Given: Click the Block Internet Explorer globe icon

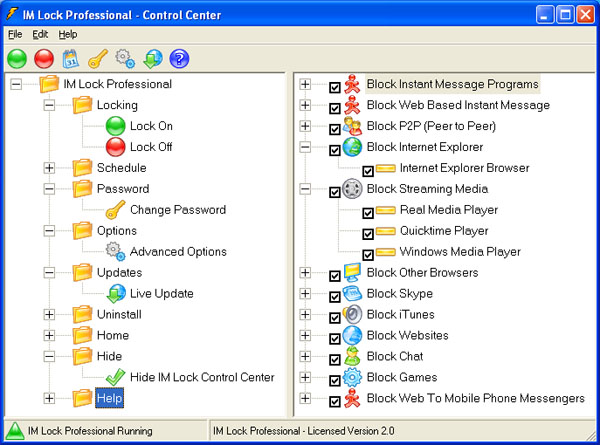Looking at the screenshot, I should point(352,147).
